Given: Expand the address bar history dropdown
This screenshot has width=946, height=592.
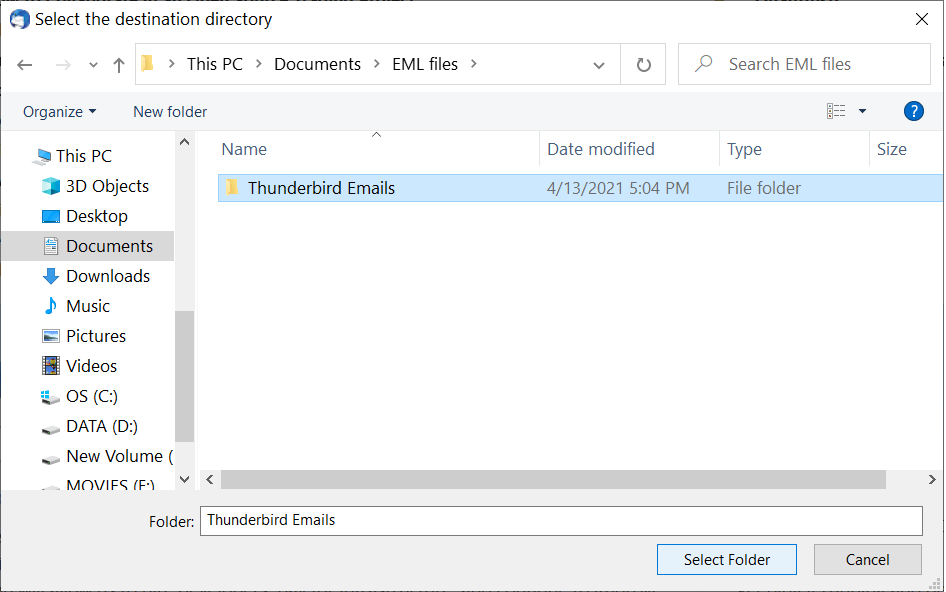Looking at the screenshot, I should (599, 65).
